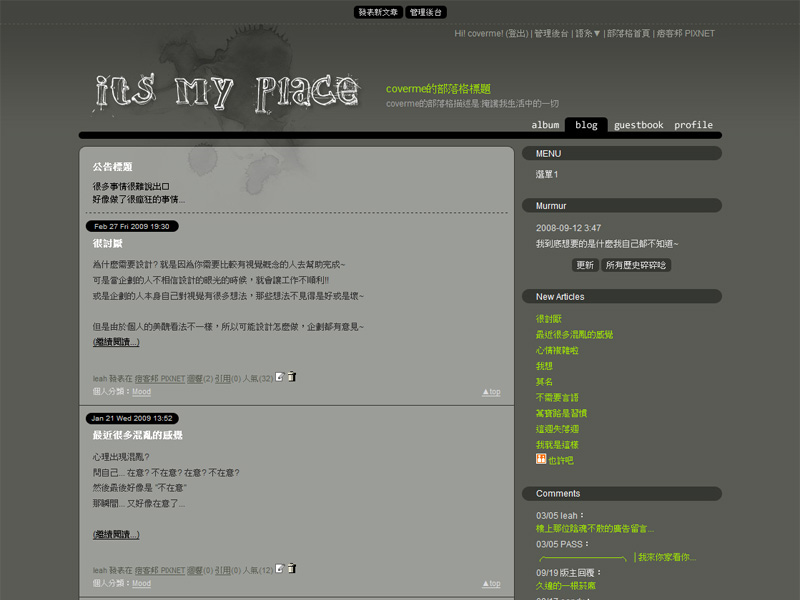Click the Mood category of the 最近很多混亂的感覺 post

click(141, 583)
